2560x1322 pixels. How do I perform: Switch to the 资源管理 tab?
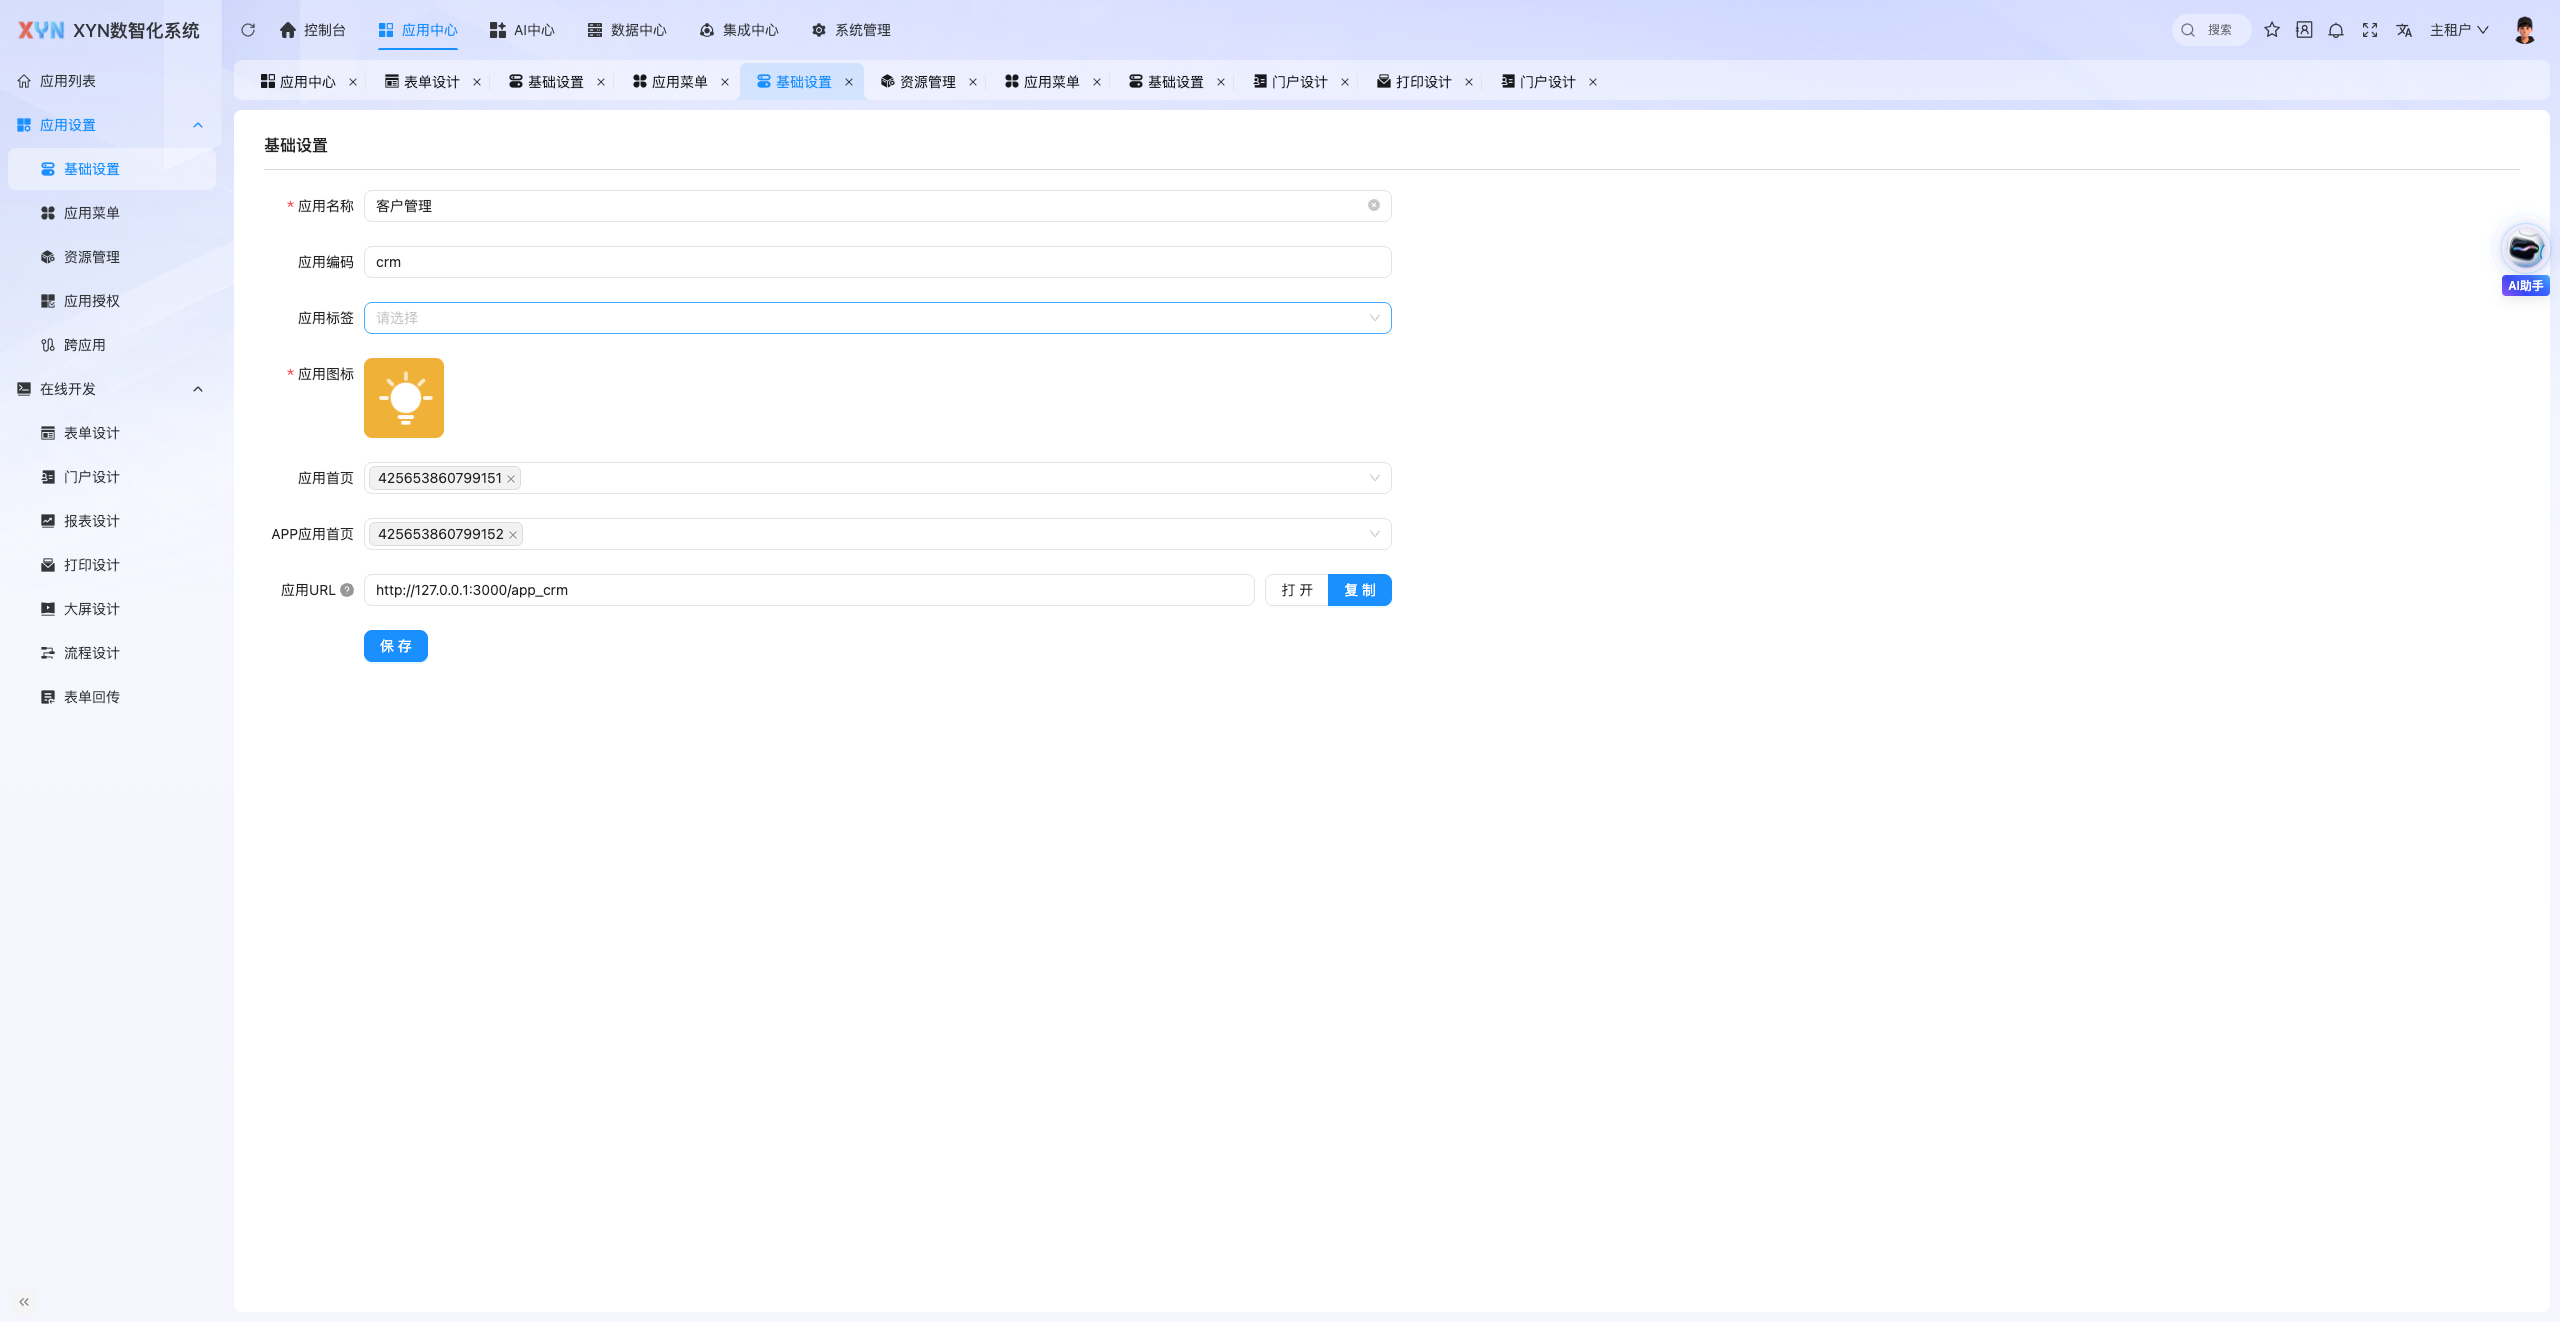[918, 82]
